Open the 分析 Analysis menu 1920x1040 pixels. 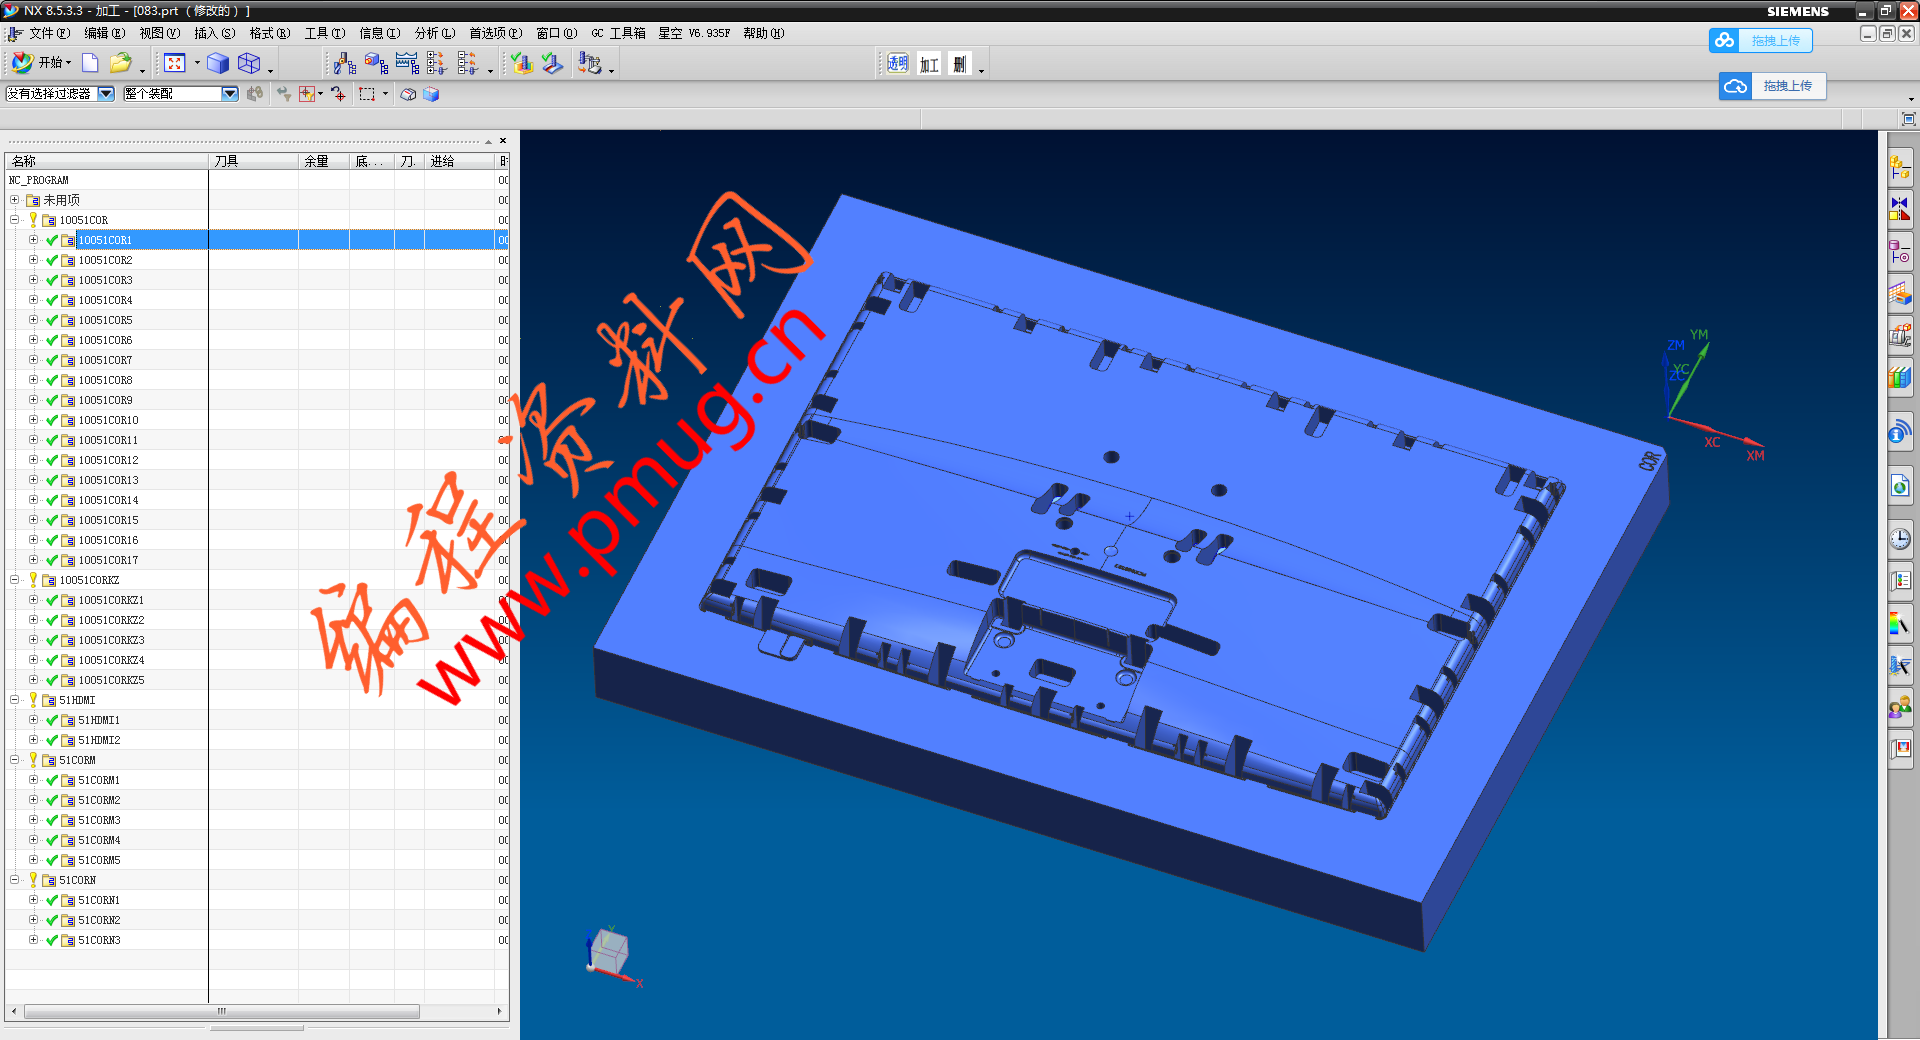[x=435, y=33]
